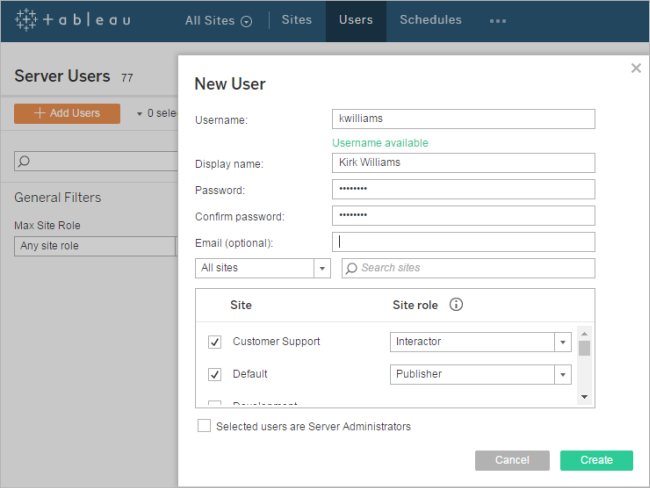Open the more options ellipsis menu
Viewport: 650px width, 488px height.
497,21
